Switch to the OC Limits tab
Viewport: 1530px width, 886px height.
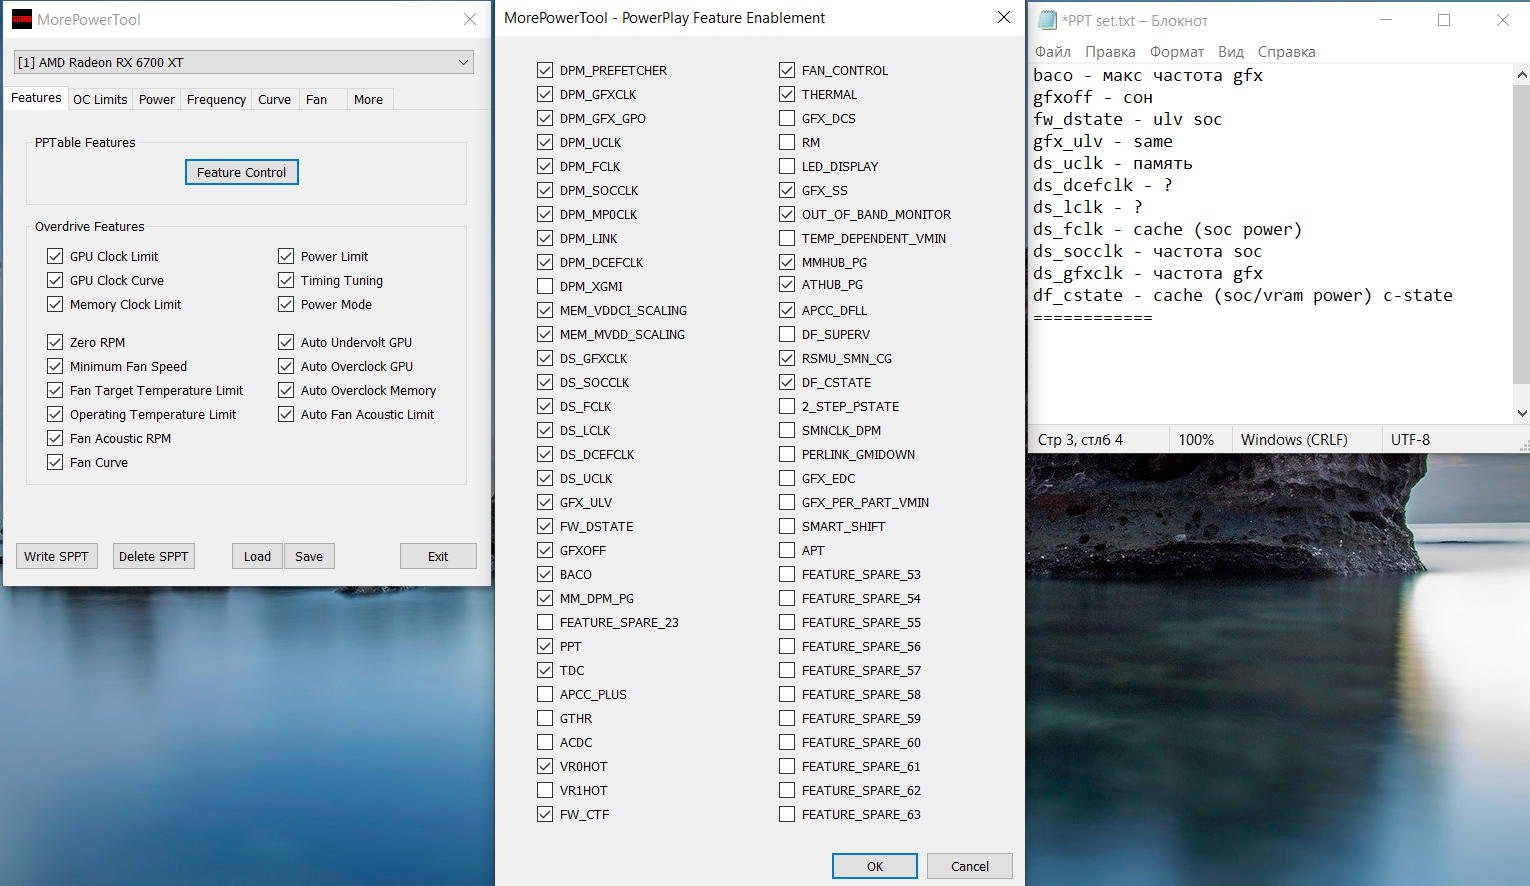[100, 99]
